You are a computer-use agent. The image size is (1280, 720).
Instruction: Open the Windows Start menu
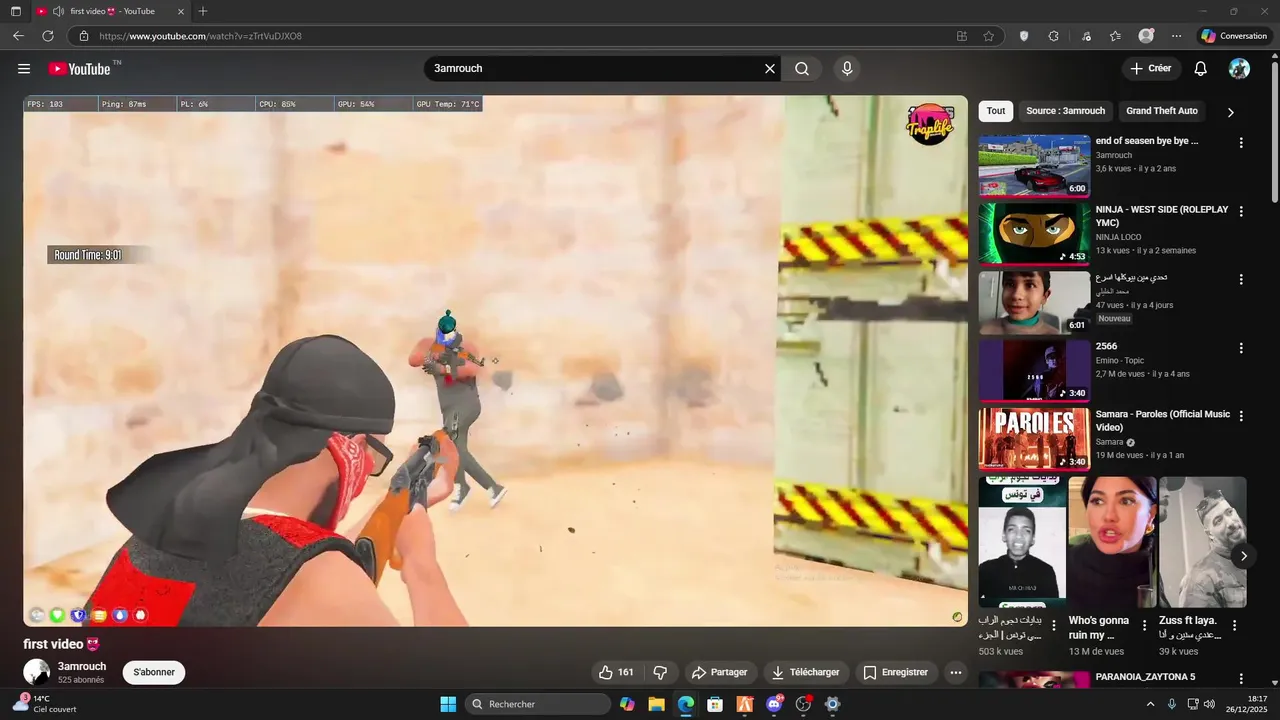click(448, 704)
